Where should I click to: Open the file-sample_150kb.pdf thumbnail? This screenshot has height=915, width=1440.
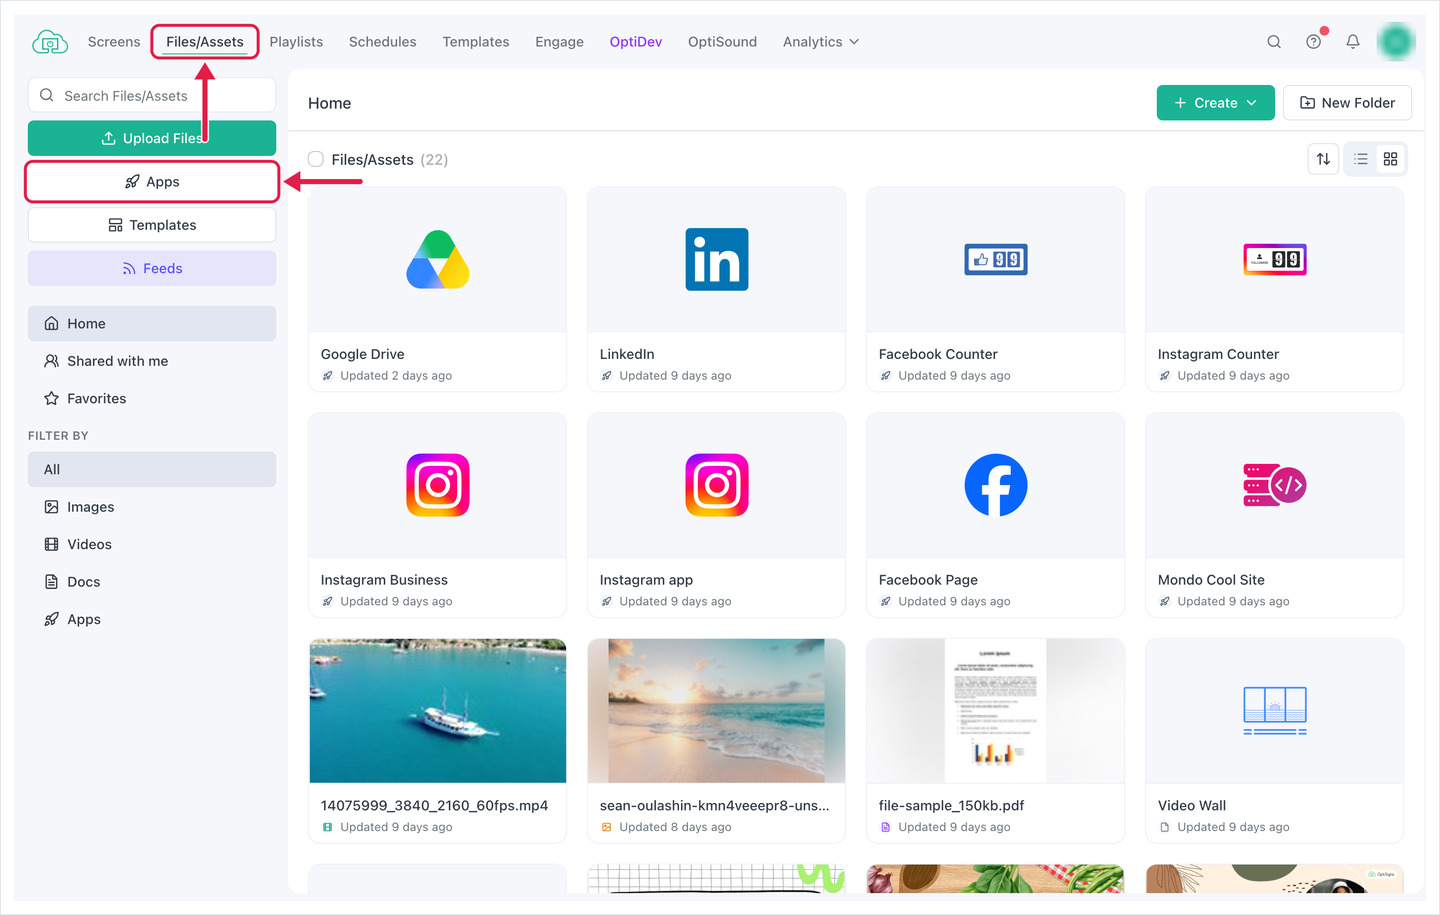[x=996, y=711]
